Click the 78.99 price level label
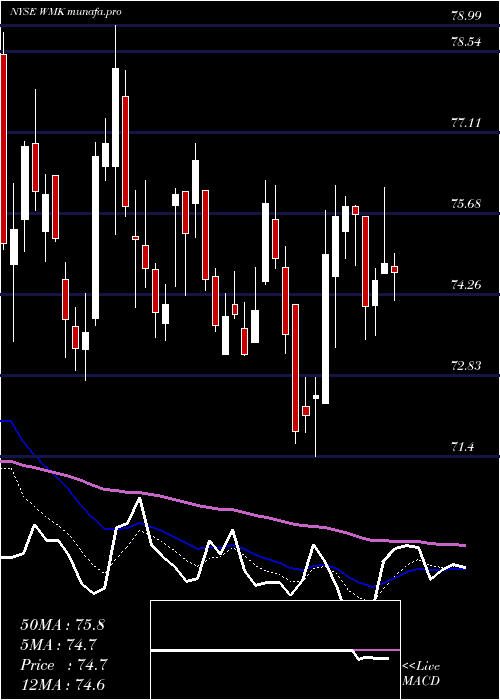The width and height of the screenshot is (500, 700). (x=466, y=16)
